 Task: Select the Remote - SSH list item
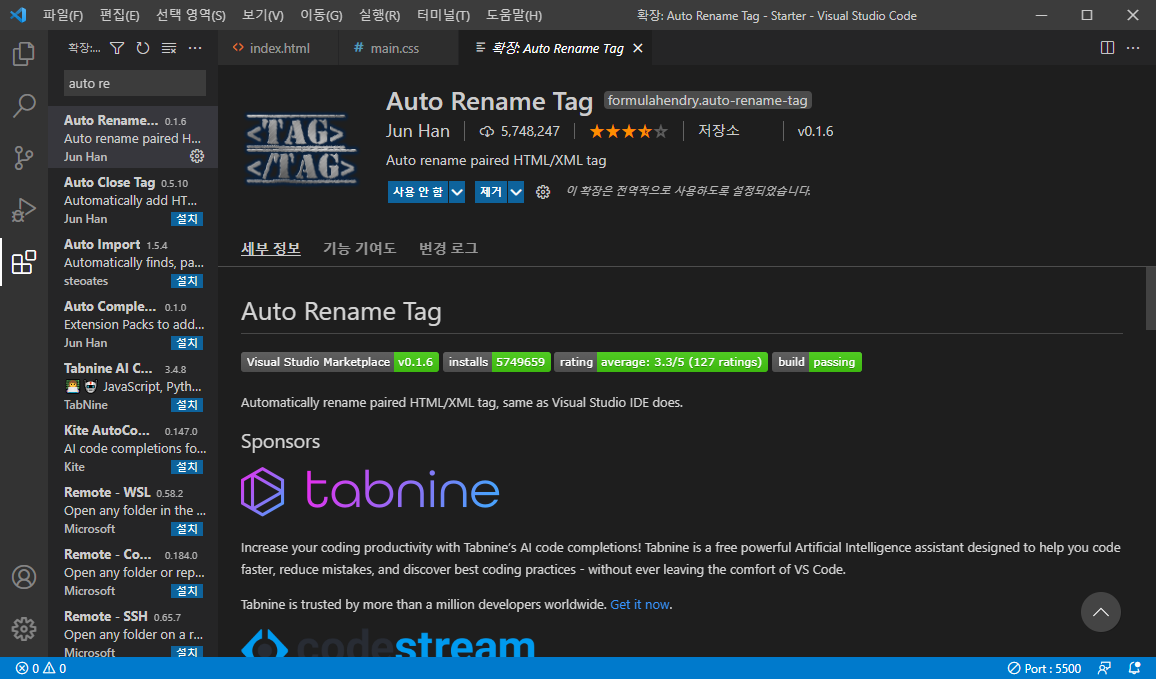click(x=133, y=633)
